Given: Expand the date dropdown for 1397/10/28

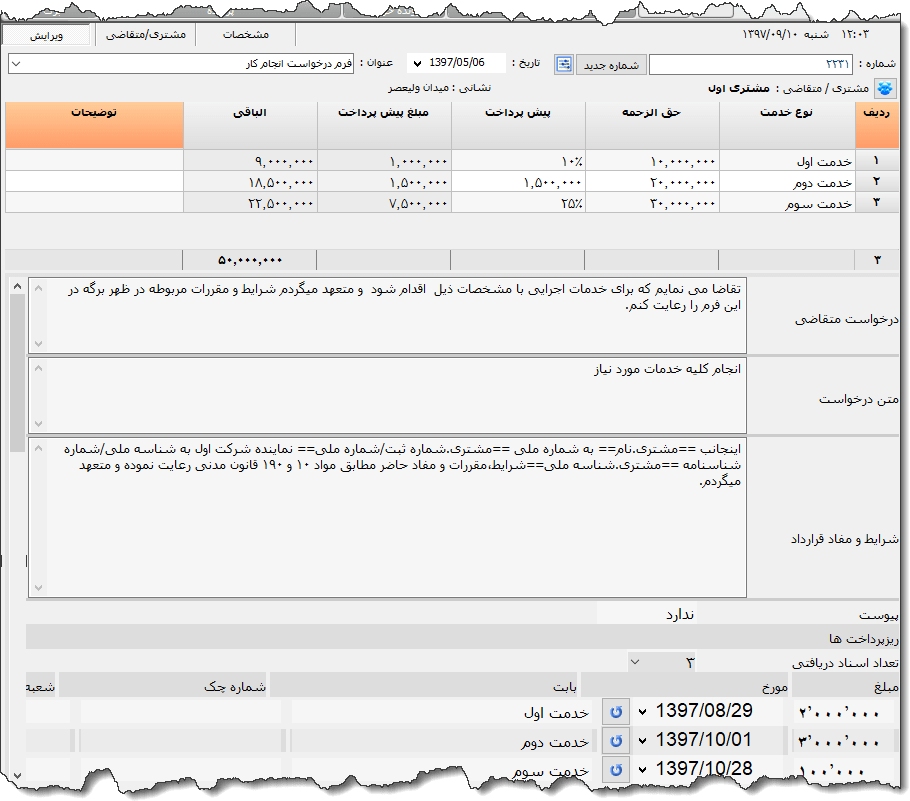Looking at the screenshot, I should tap(643, 770).
